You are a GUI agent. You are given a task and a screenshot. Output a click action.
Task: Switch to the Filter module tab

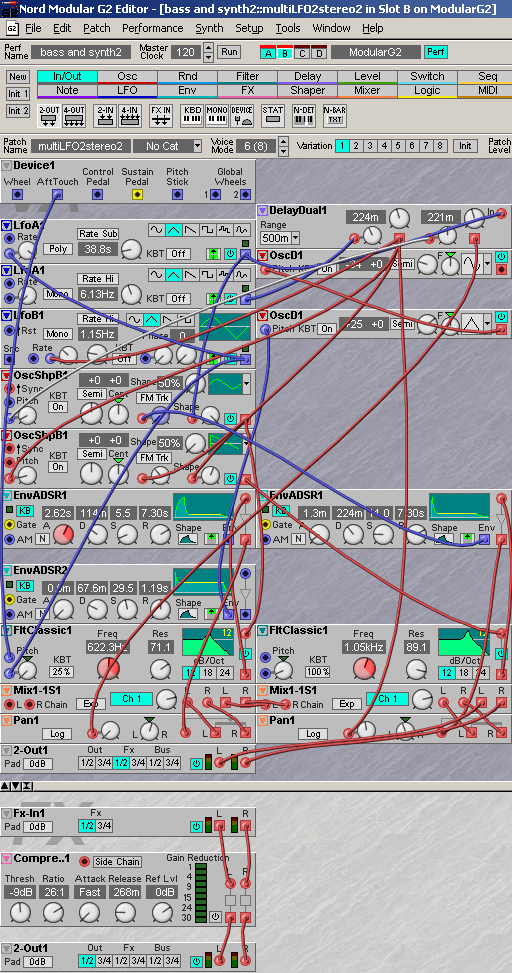248,77
